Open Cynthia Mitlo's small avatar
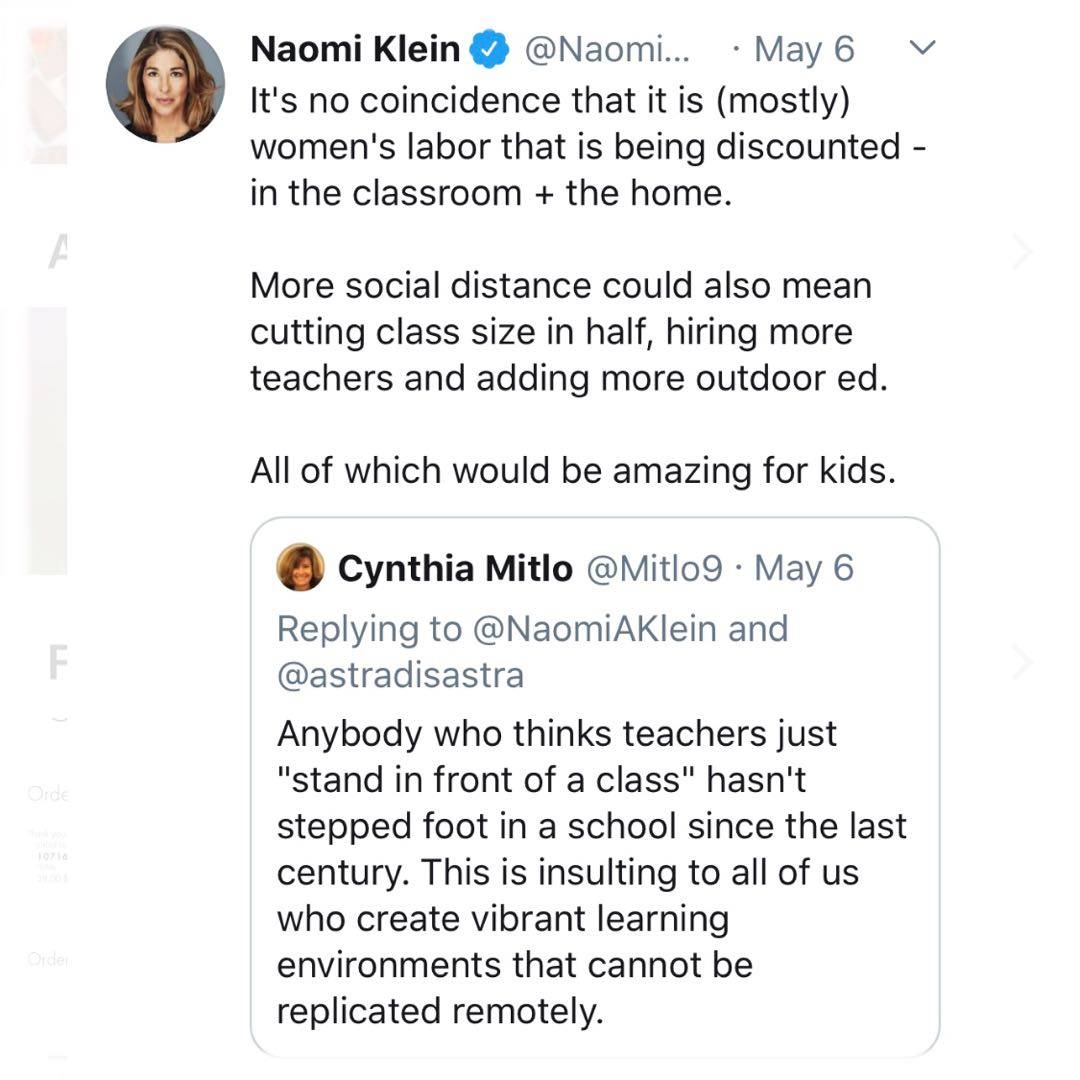Image resolution: width=1080 pixels, height=1080 pixels. (300, 568)
